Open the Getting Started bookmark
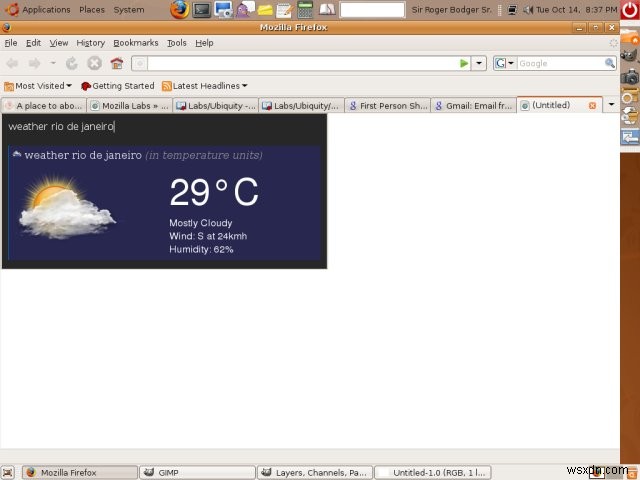The width and height of the screenshot is (640, 480). point(118,86)
